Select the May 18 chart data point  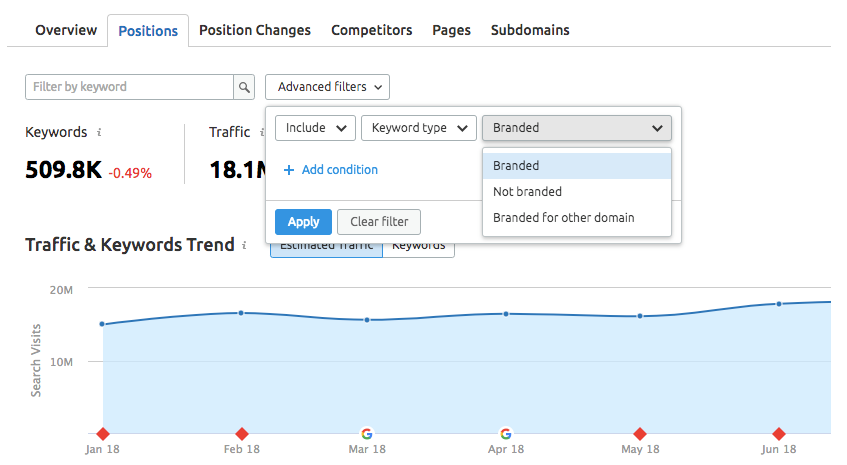[x=640, y=316]
